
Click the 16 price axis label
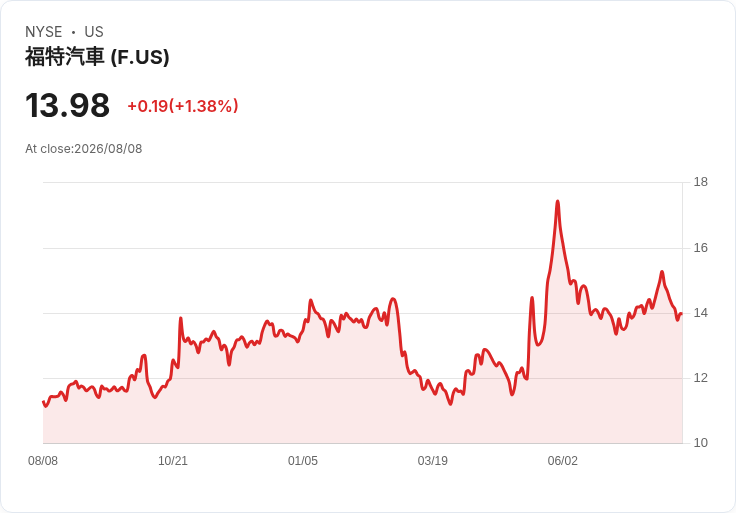pyautogui.click(x=701, y=248)
